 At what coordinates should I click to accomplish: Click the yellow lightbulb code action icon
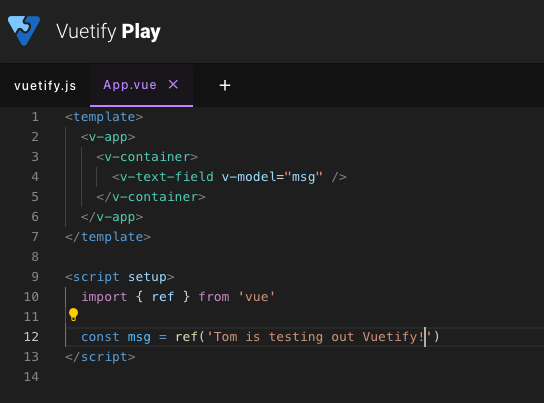point(73,315)
